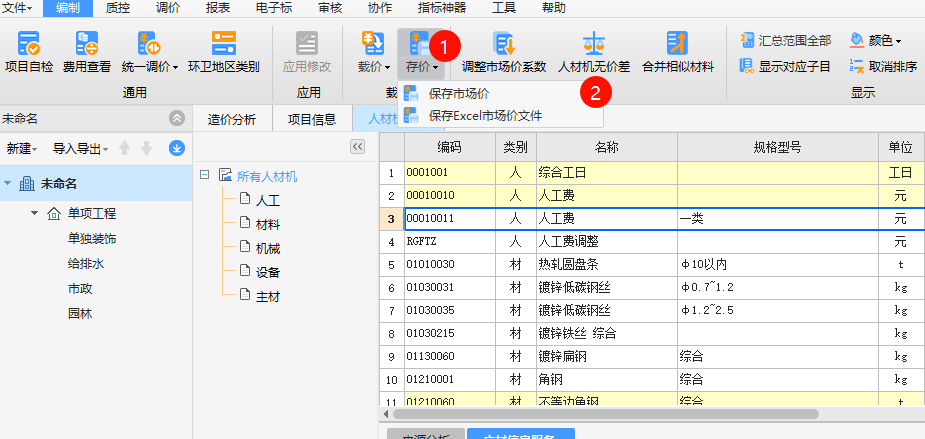This screenshot has width=925, height=439.
Task: Click the 统一调价 icon
Action: click(149, 44)
